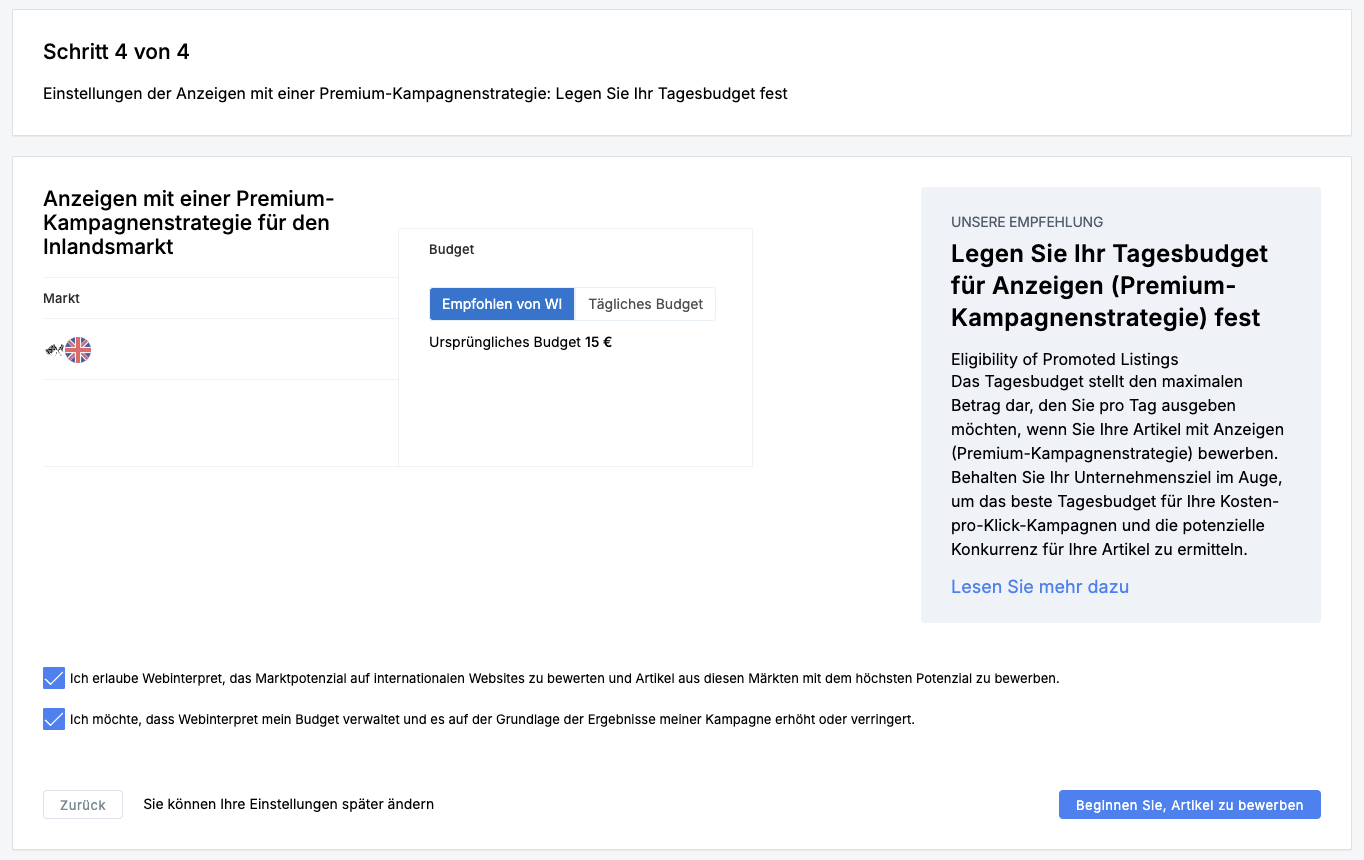
Task: Go back with the 'Zurück' button
Action: coord(83,805)
